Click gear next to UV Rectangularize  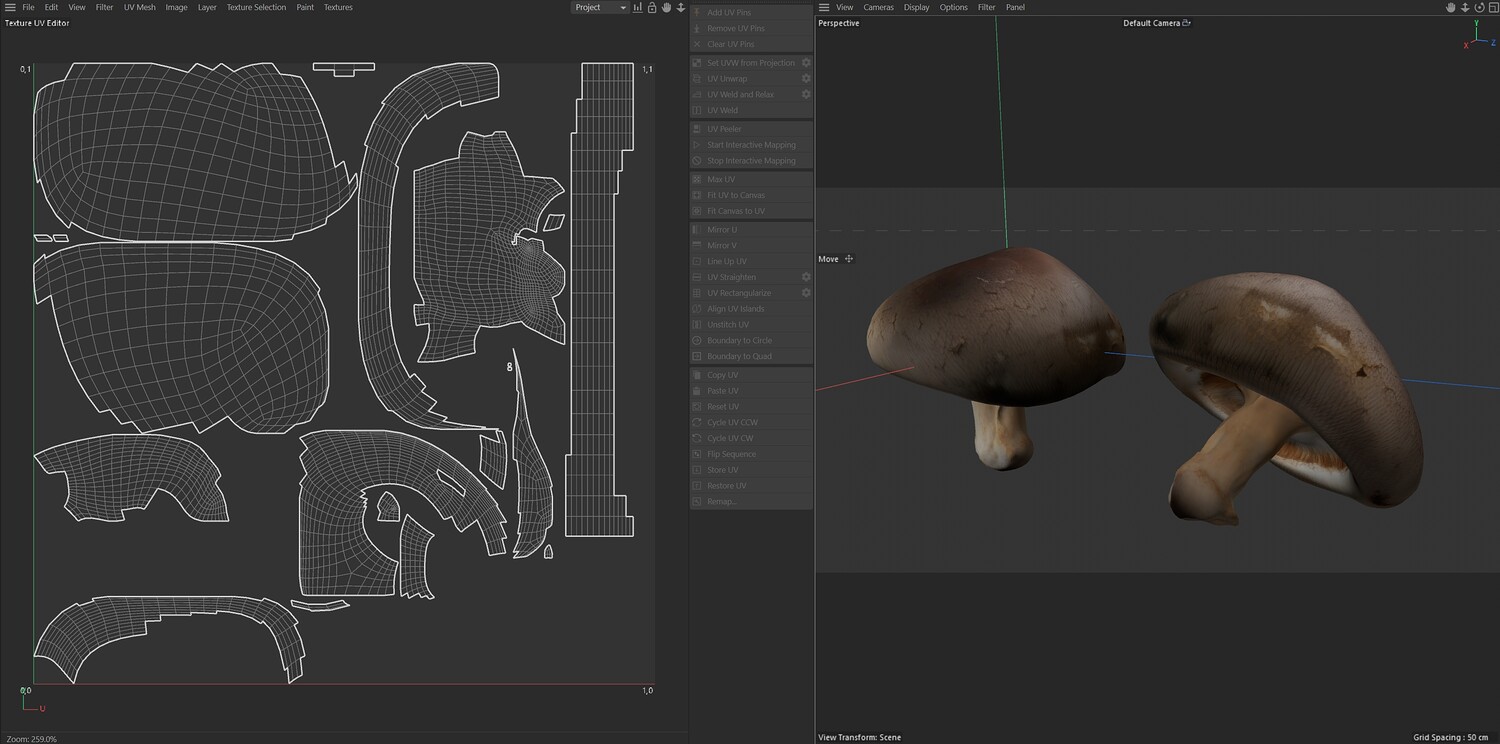coord(806,293)
